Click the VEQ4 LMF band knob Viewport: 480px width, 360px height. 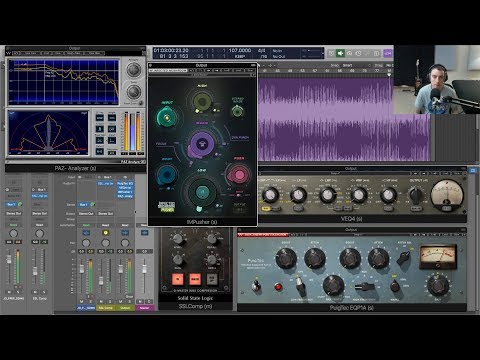[328, 195]
